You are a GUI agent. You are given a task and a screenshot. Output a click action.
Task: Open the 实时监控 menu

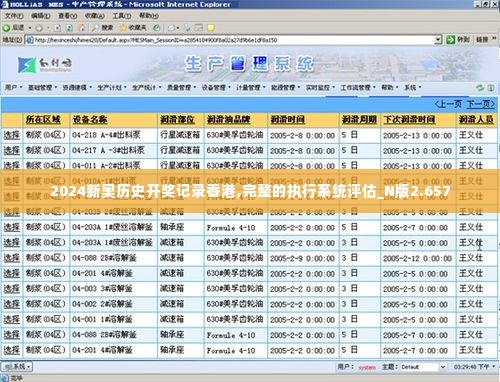click(x=320, y=88)
